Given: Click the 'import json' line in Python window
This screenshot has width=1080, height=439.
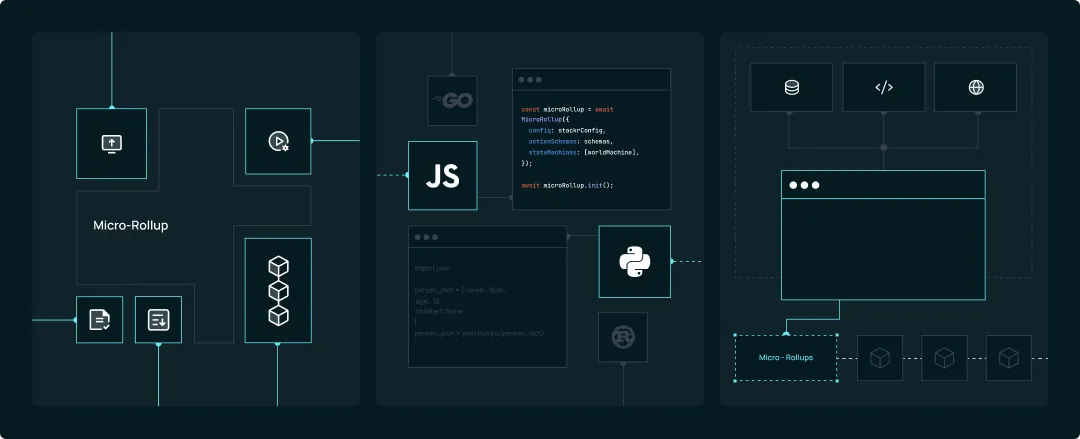Looking at the screenshot, I should click(433, 268).
